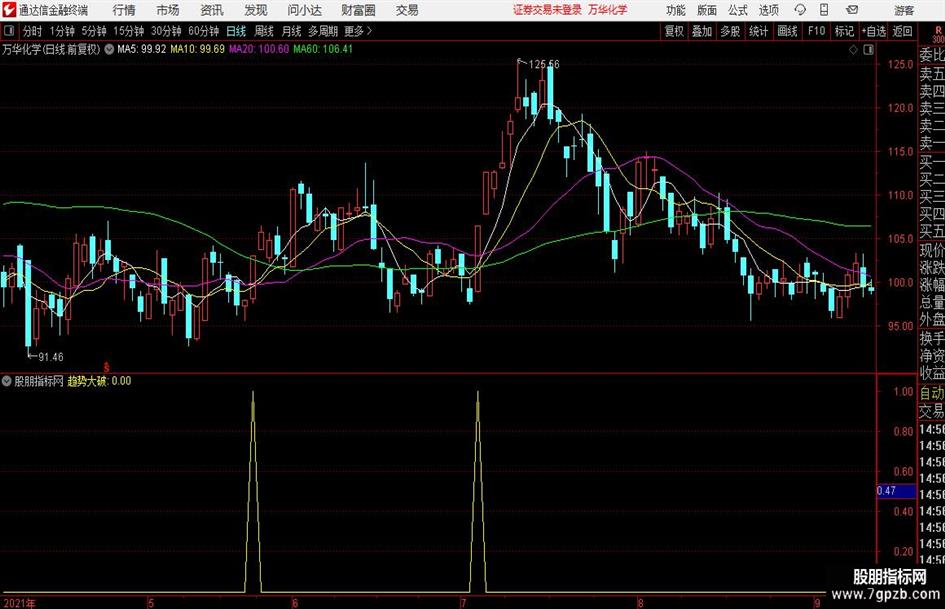Toggle the left panel icon beside 分时

[x=8, y=31]
